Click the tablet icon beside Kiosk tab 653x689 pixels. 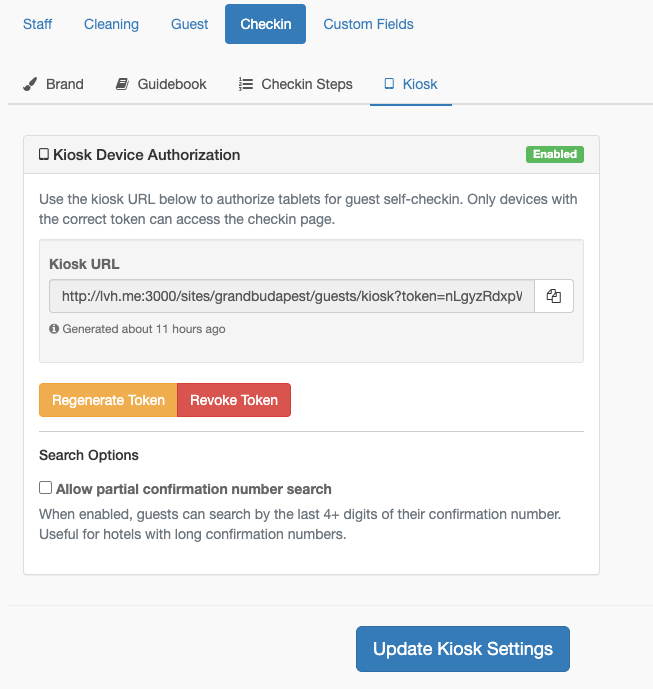[389, 84]
